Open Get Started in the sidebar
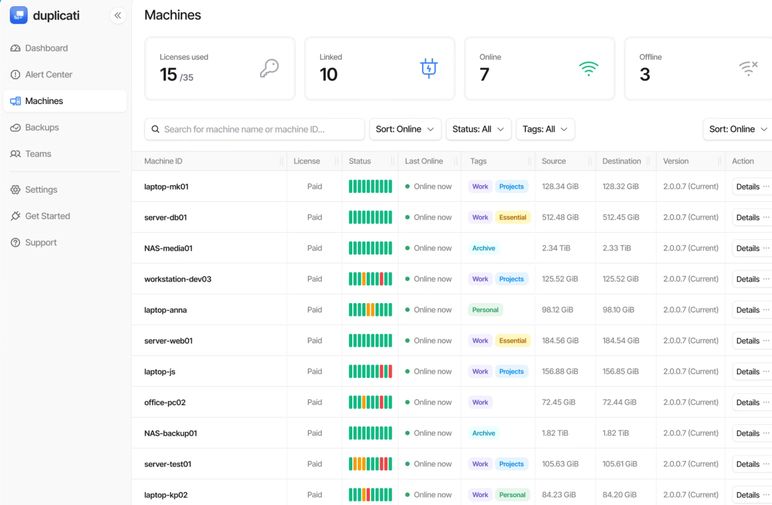This screenshot has height=505, width=772. (65, 216)
